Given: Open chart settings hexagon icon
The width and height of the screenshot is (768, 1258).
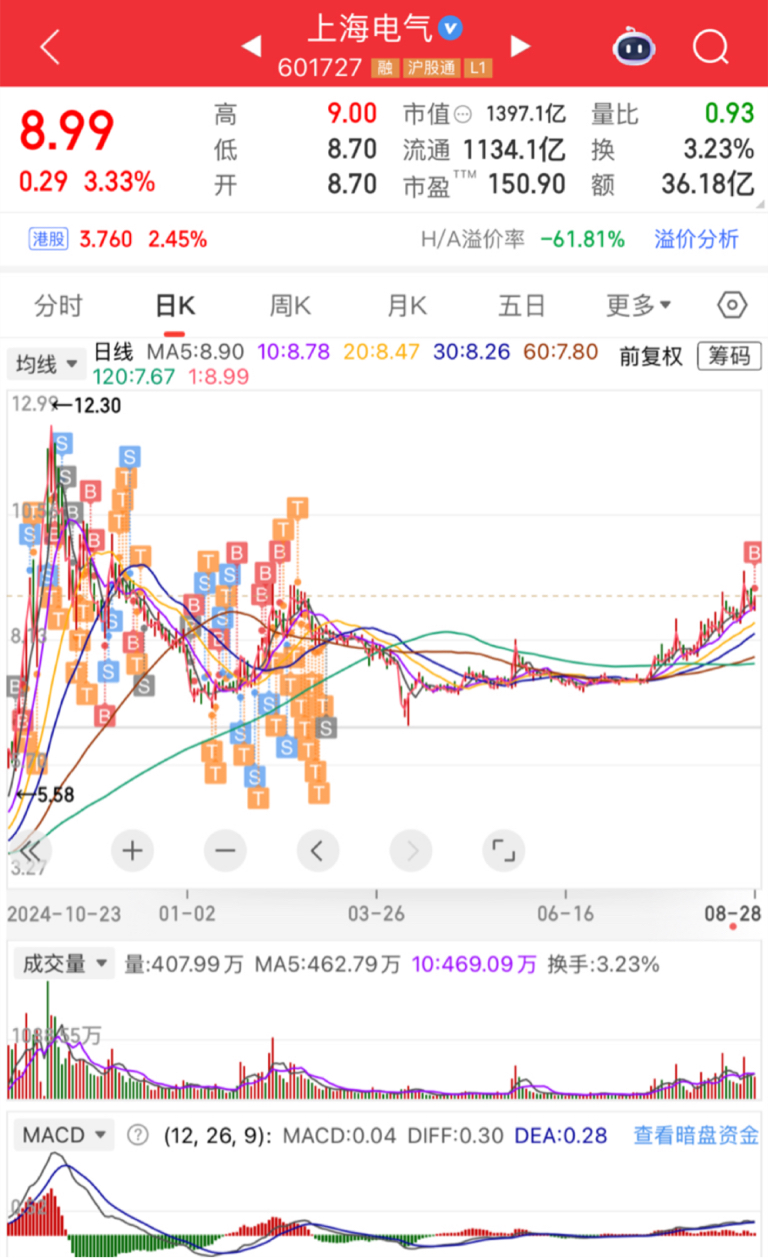Looking at the screenshot, I should click(733, 305).
